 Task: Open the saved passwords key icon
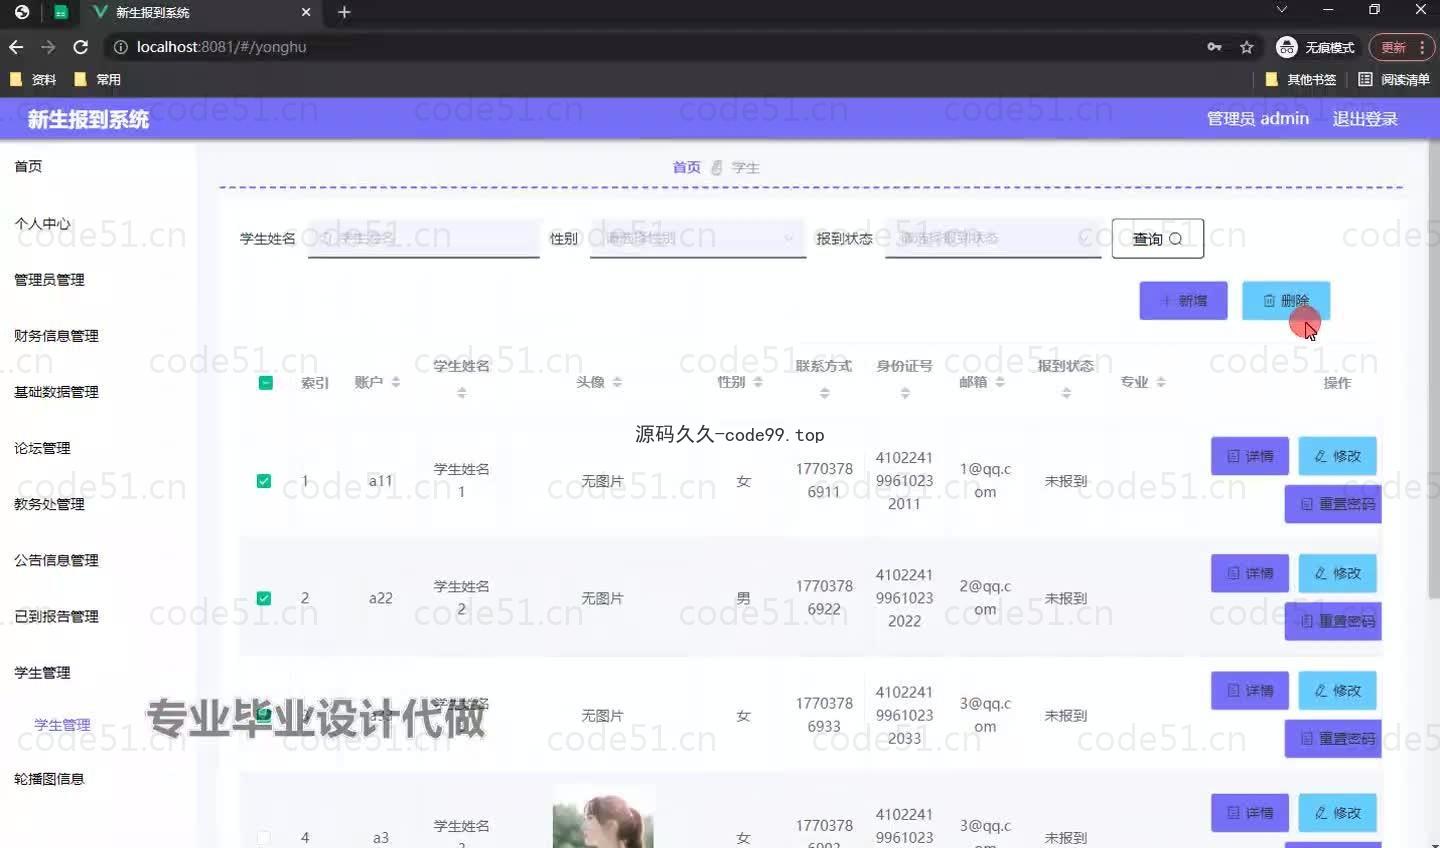pyautogui.click(x=1214, y=47)
